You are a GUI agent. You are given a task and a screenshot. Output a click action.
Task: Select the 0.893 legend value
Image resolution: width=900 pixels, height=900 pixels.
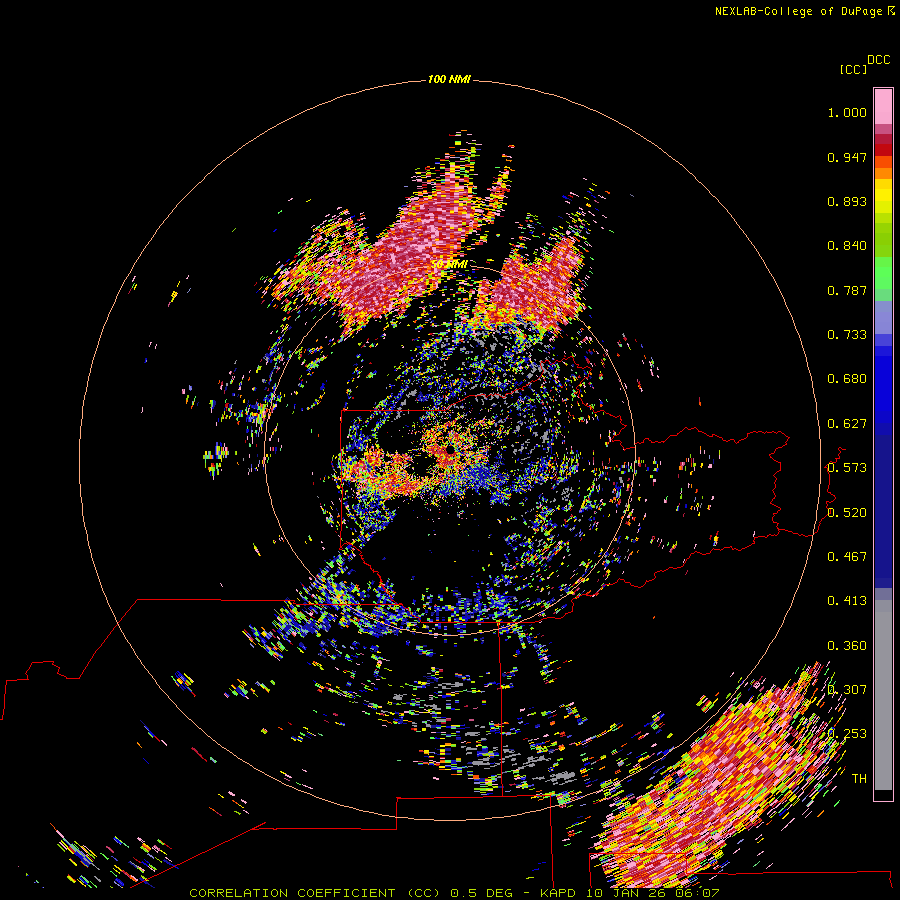(x=847, y=201)
